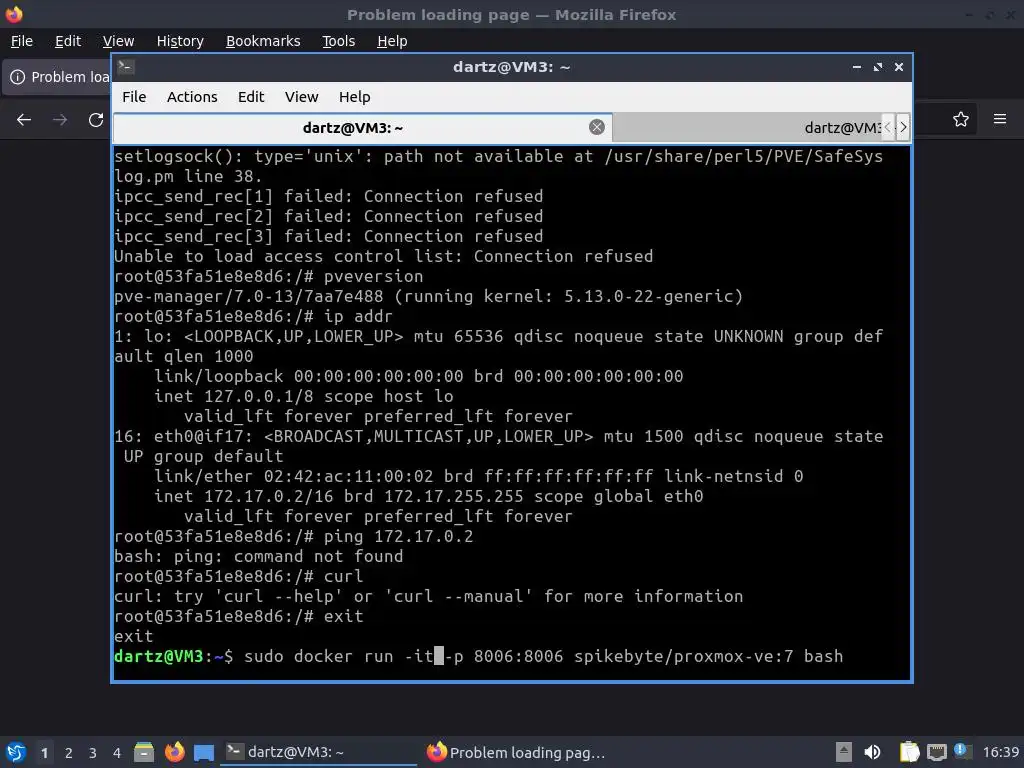This screenshot has width=1024, height=768.
Task: Click the show desktop icon in the taskbar
Action: click(204, 752)
